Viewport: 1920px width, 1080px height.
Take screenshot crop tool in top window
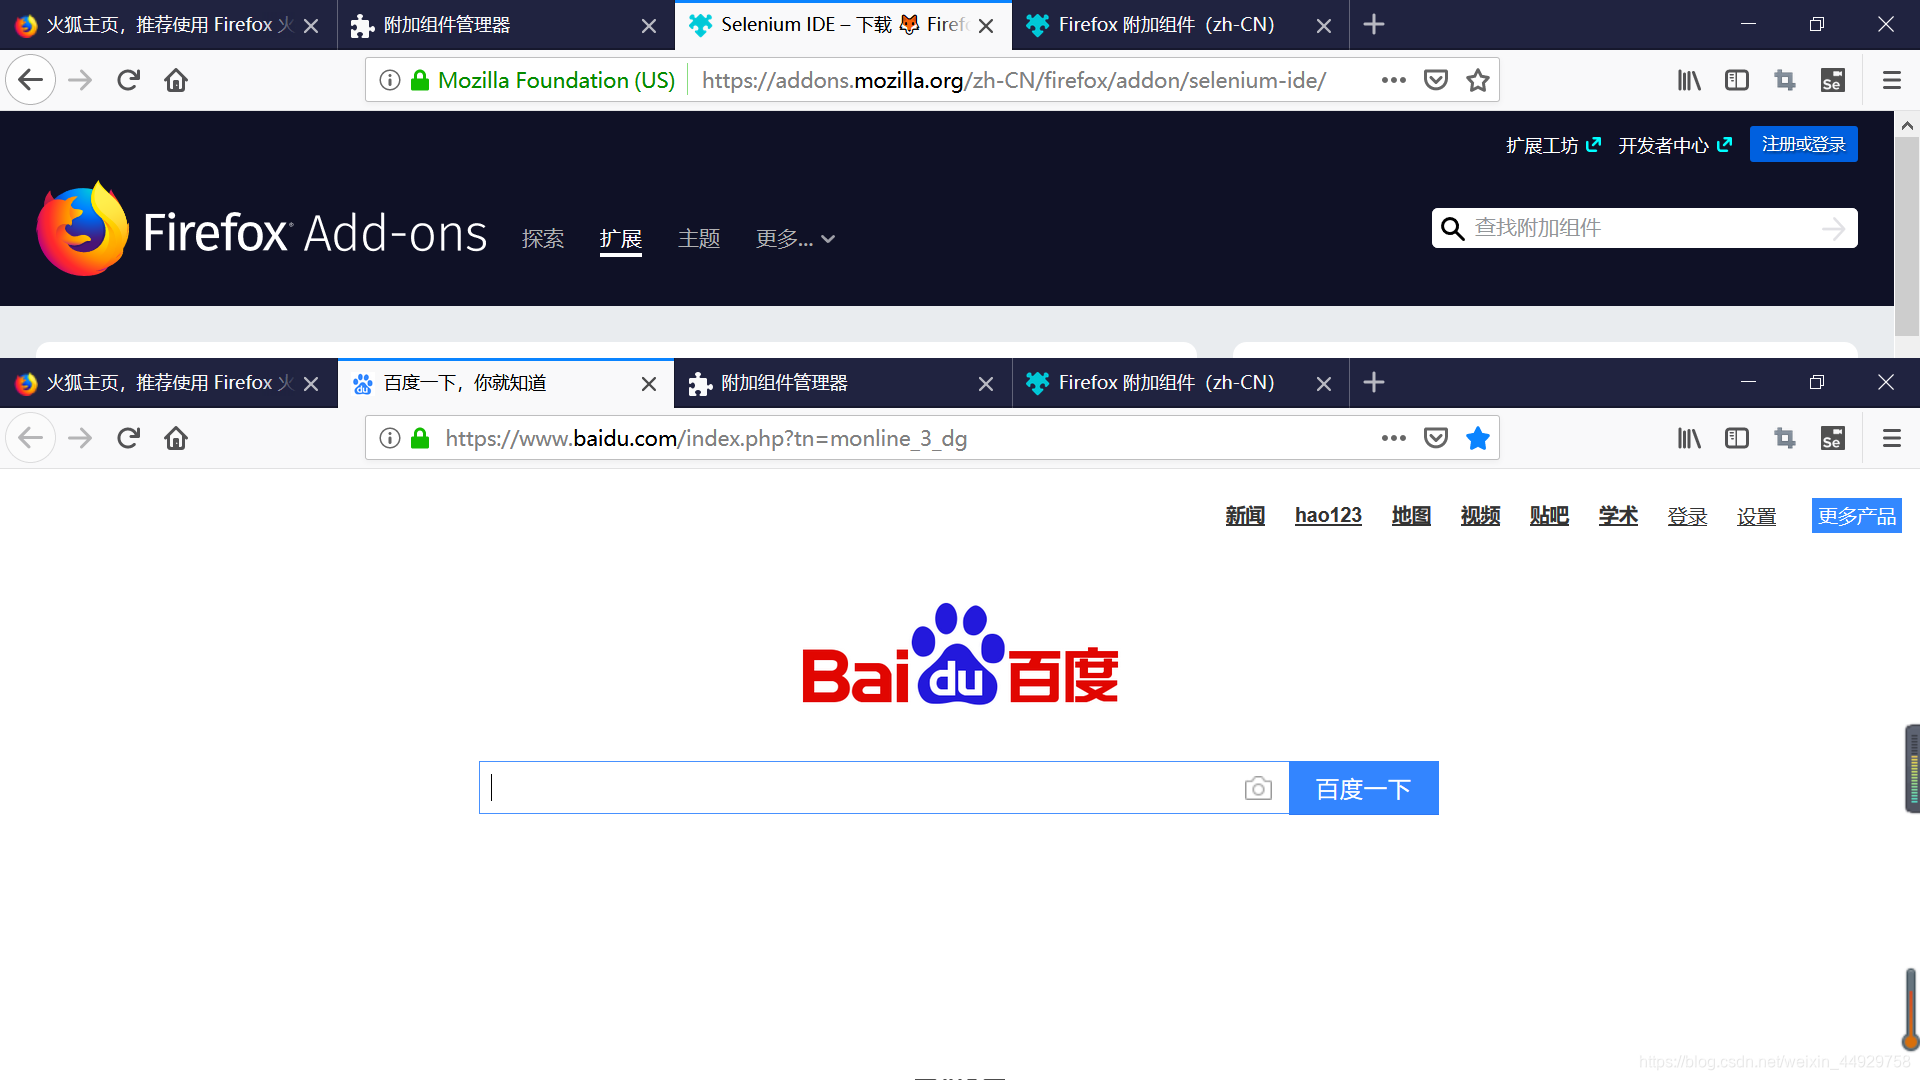click(1785, 80)
